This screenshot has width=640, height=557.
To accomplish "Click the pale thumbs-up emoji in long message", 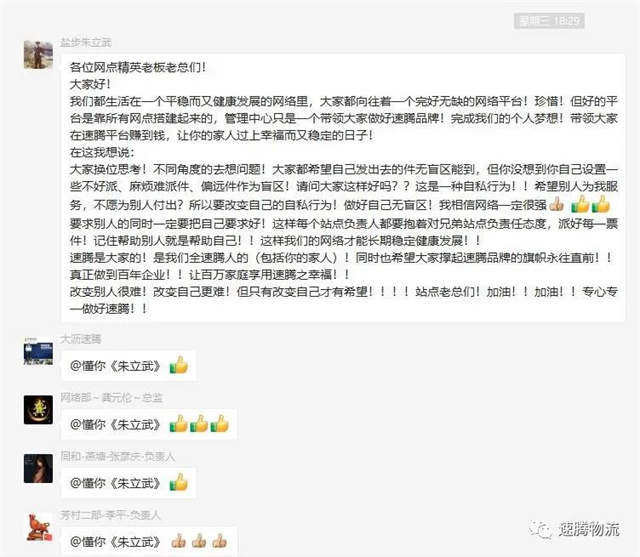I will tap(556, 204).
